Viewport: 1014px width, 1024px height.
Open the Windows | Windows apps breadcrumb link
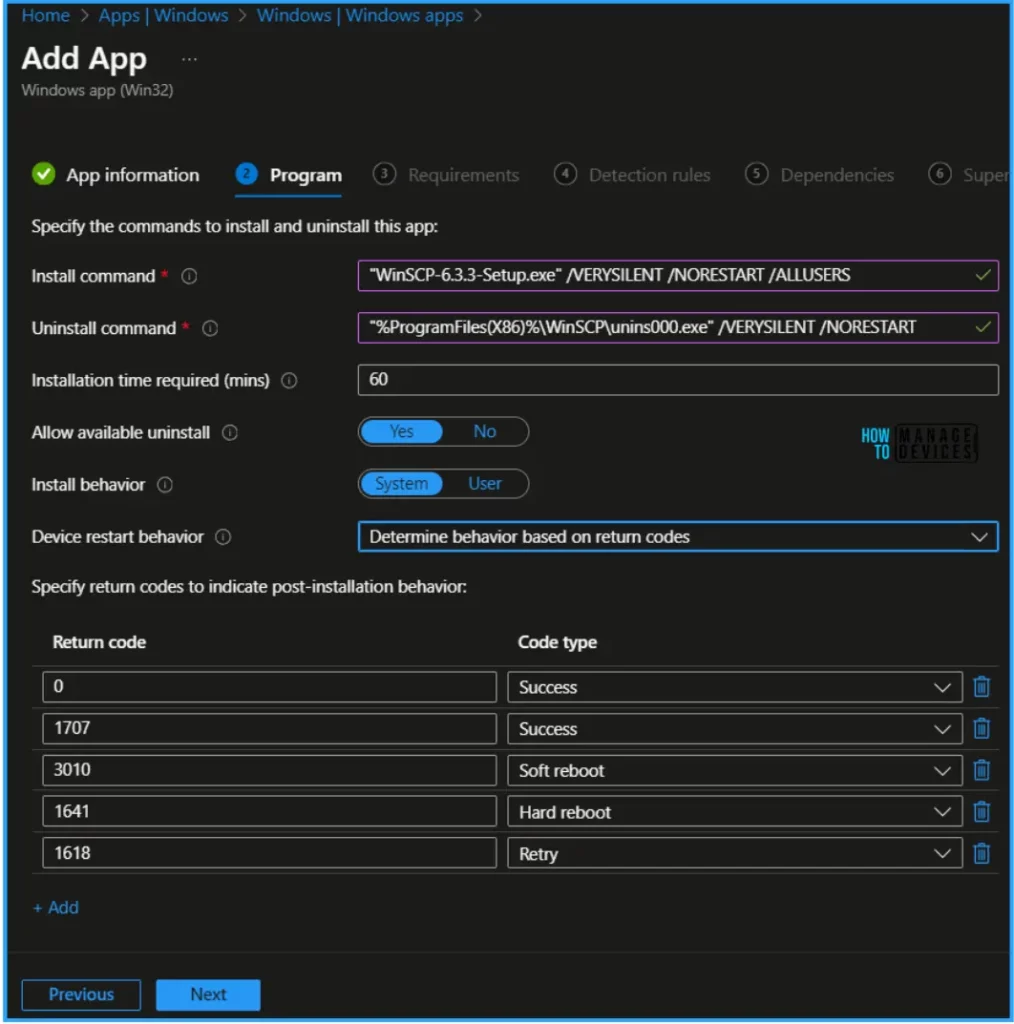click(360, 15)
